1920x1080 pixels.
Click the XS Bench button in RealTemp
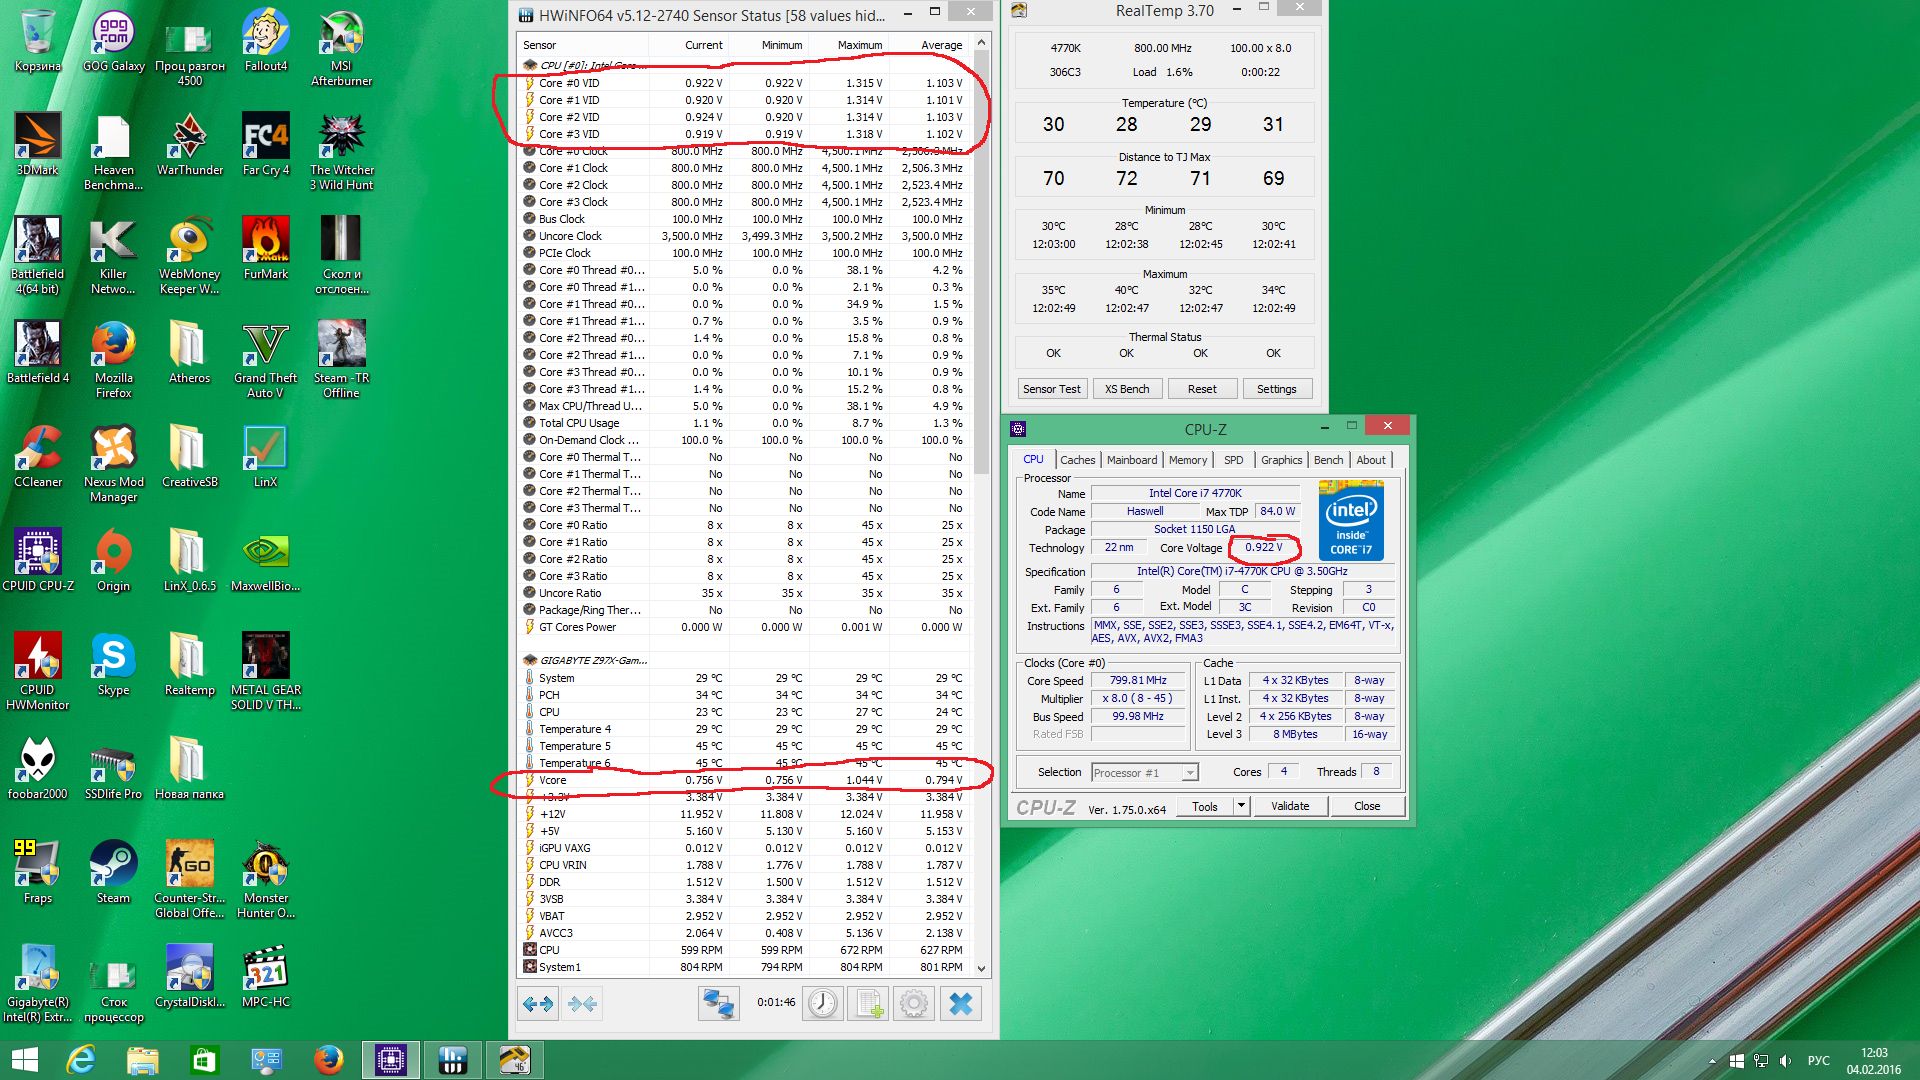click(1126, 389)
